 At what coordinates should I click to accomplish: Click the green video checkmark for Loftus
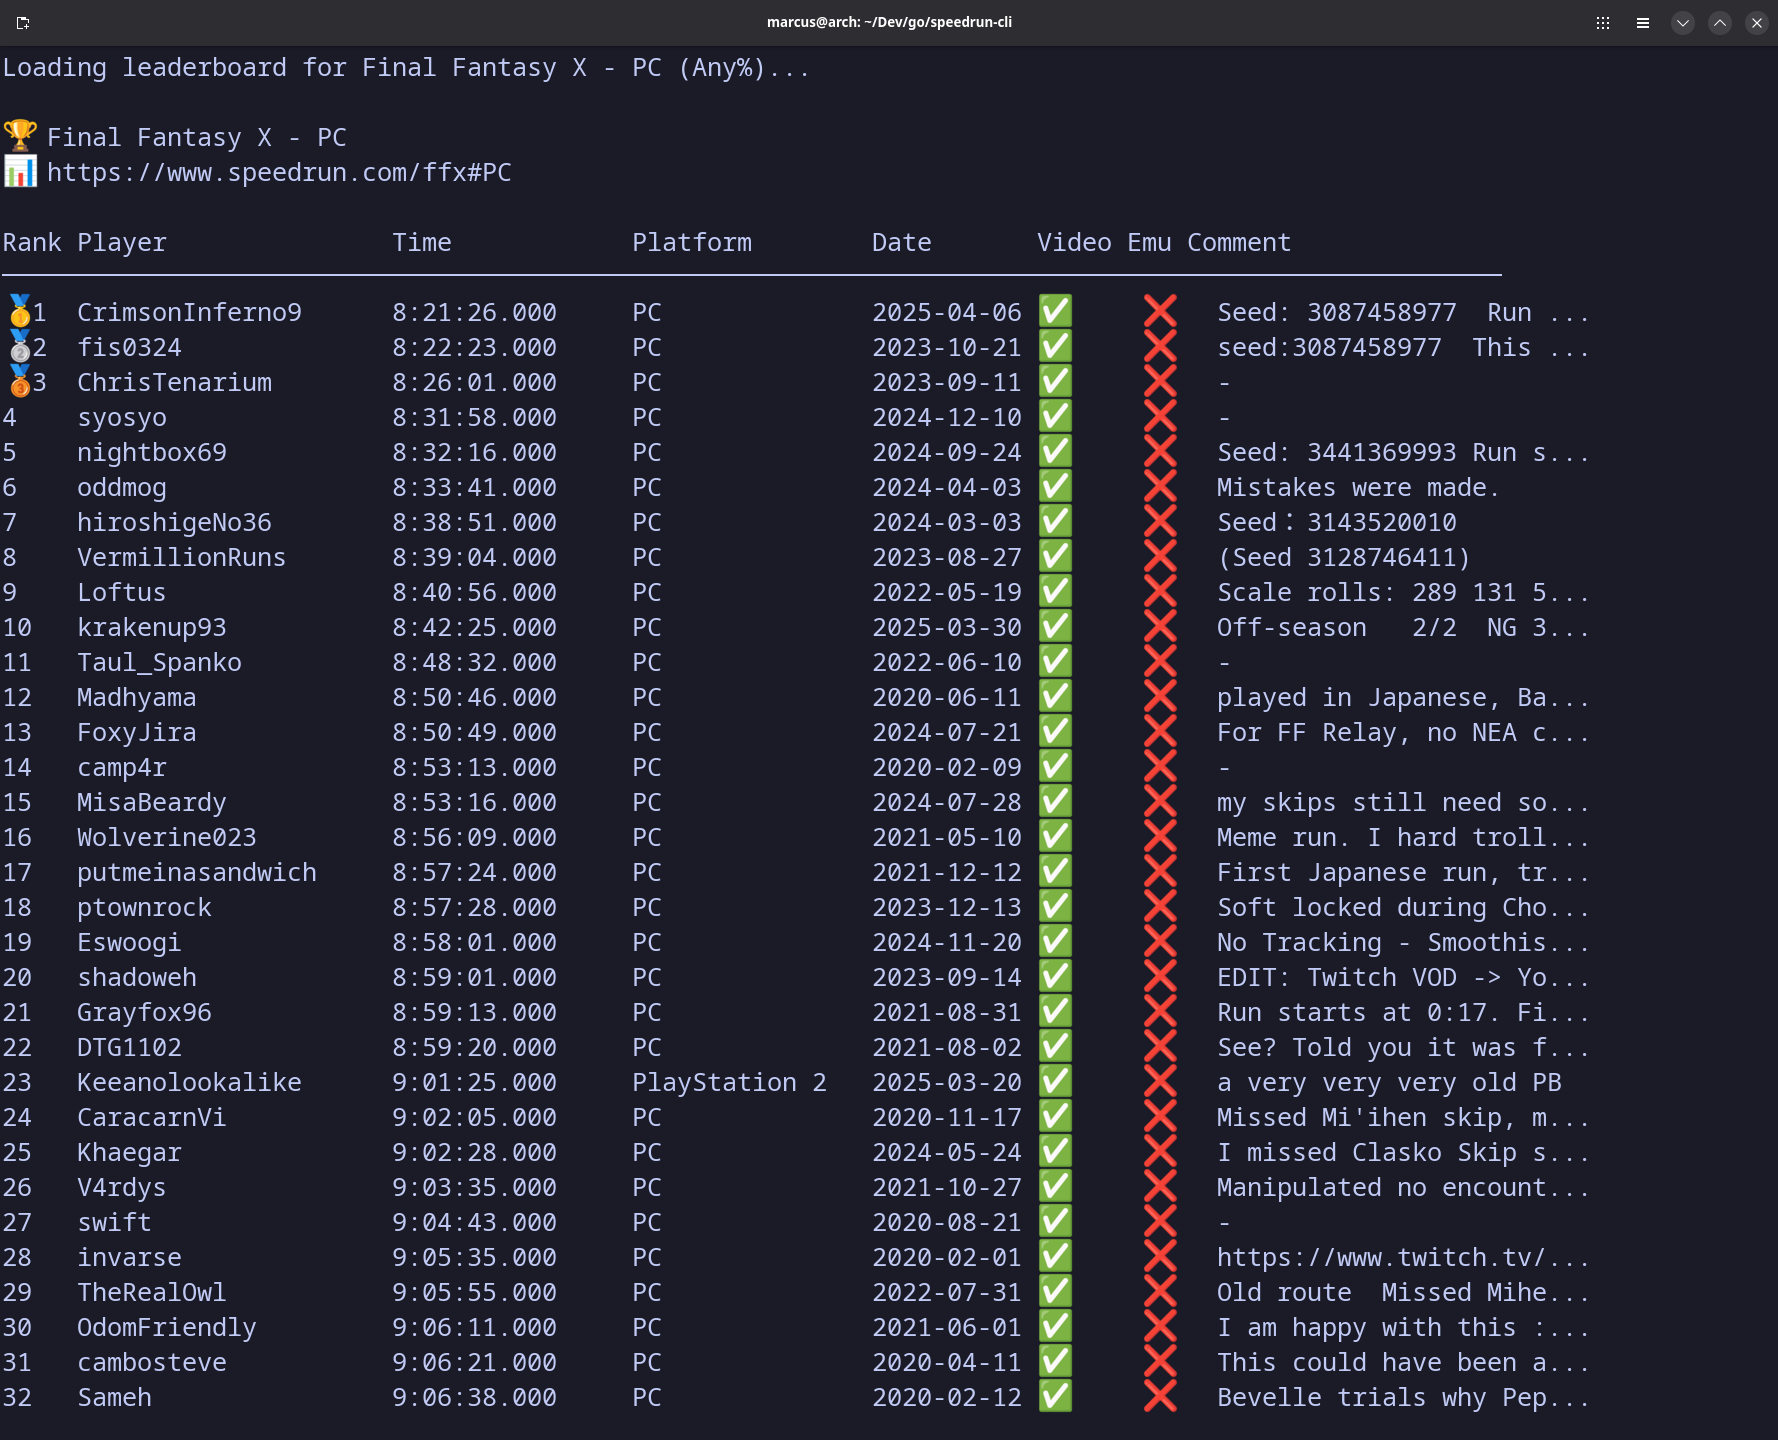click(x=1055, y=591)
